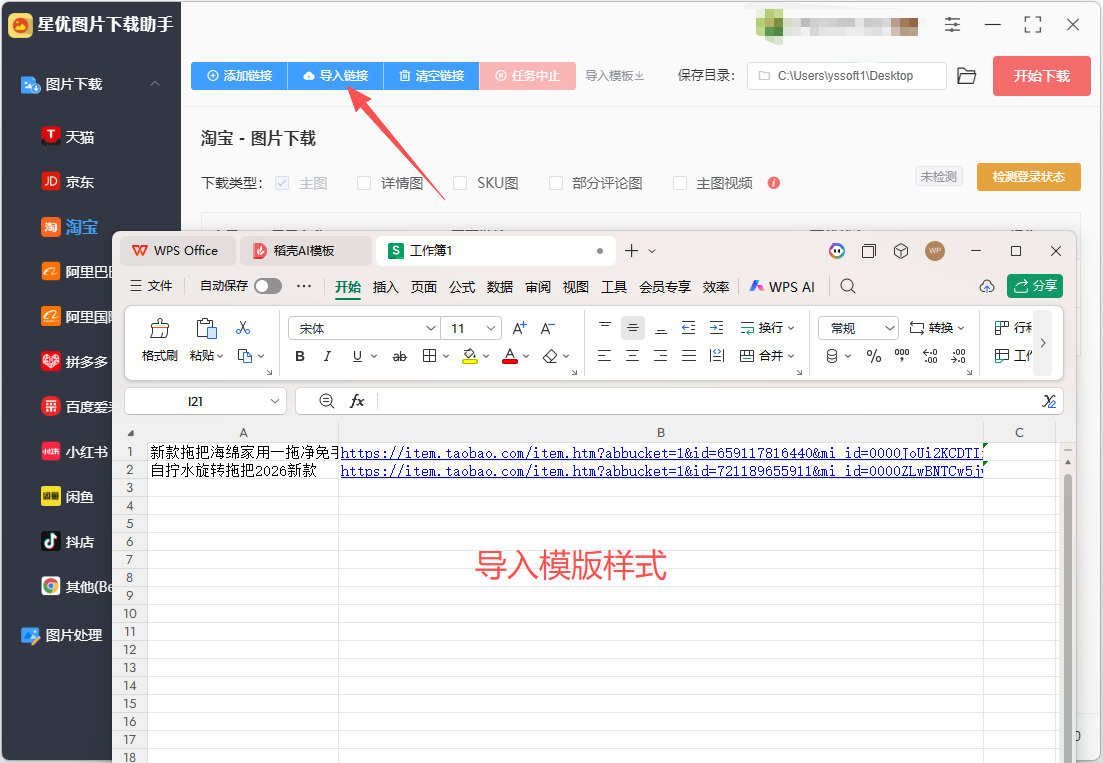Image resolution: width=1103 pixels, height=763 pixels.
Task: Click the percent style icon
Action: click(x=874, y=357)
